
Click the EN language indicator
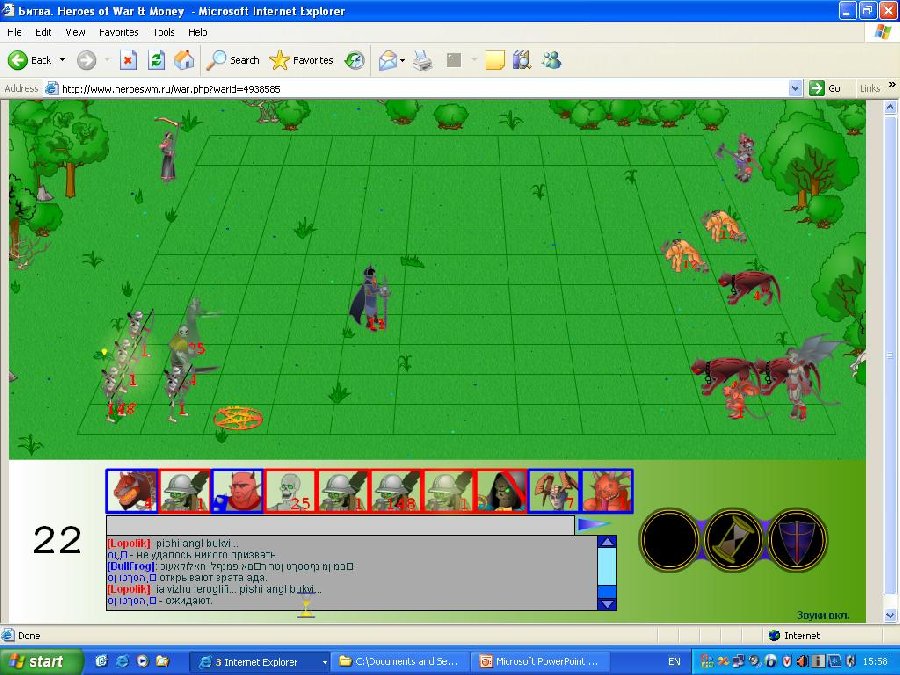pos(674,662)
